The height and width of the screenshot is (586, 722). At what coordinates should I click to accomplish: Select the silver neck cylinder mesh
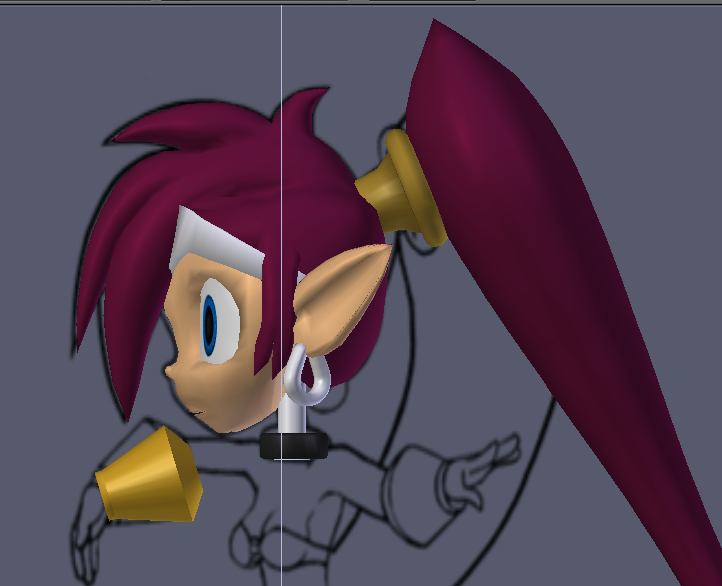(293, 415)
